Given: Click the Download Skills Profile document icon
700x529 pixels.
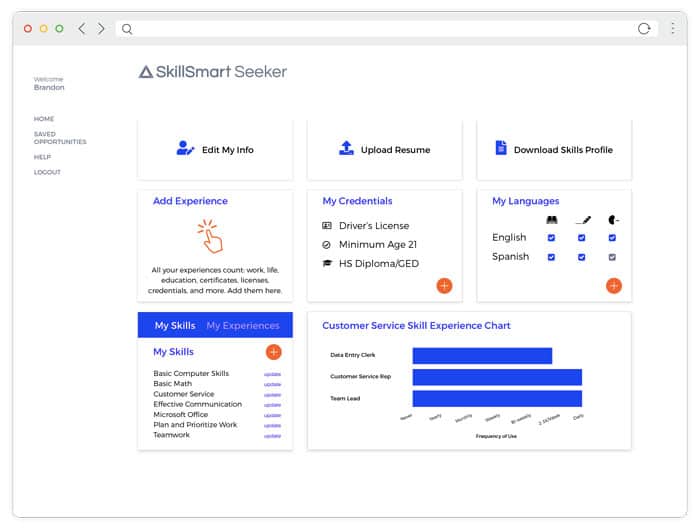Looking at the screenshot, I should [x=501, y=148].
